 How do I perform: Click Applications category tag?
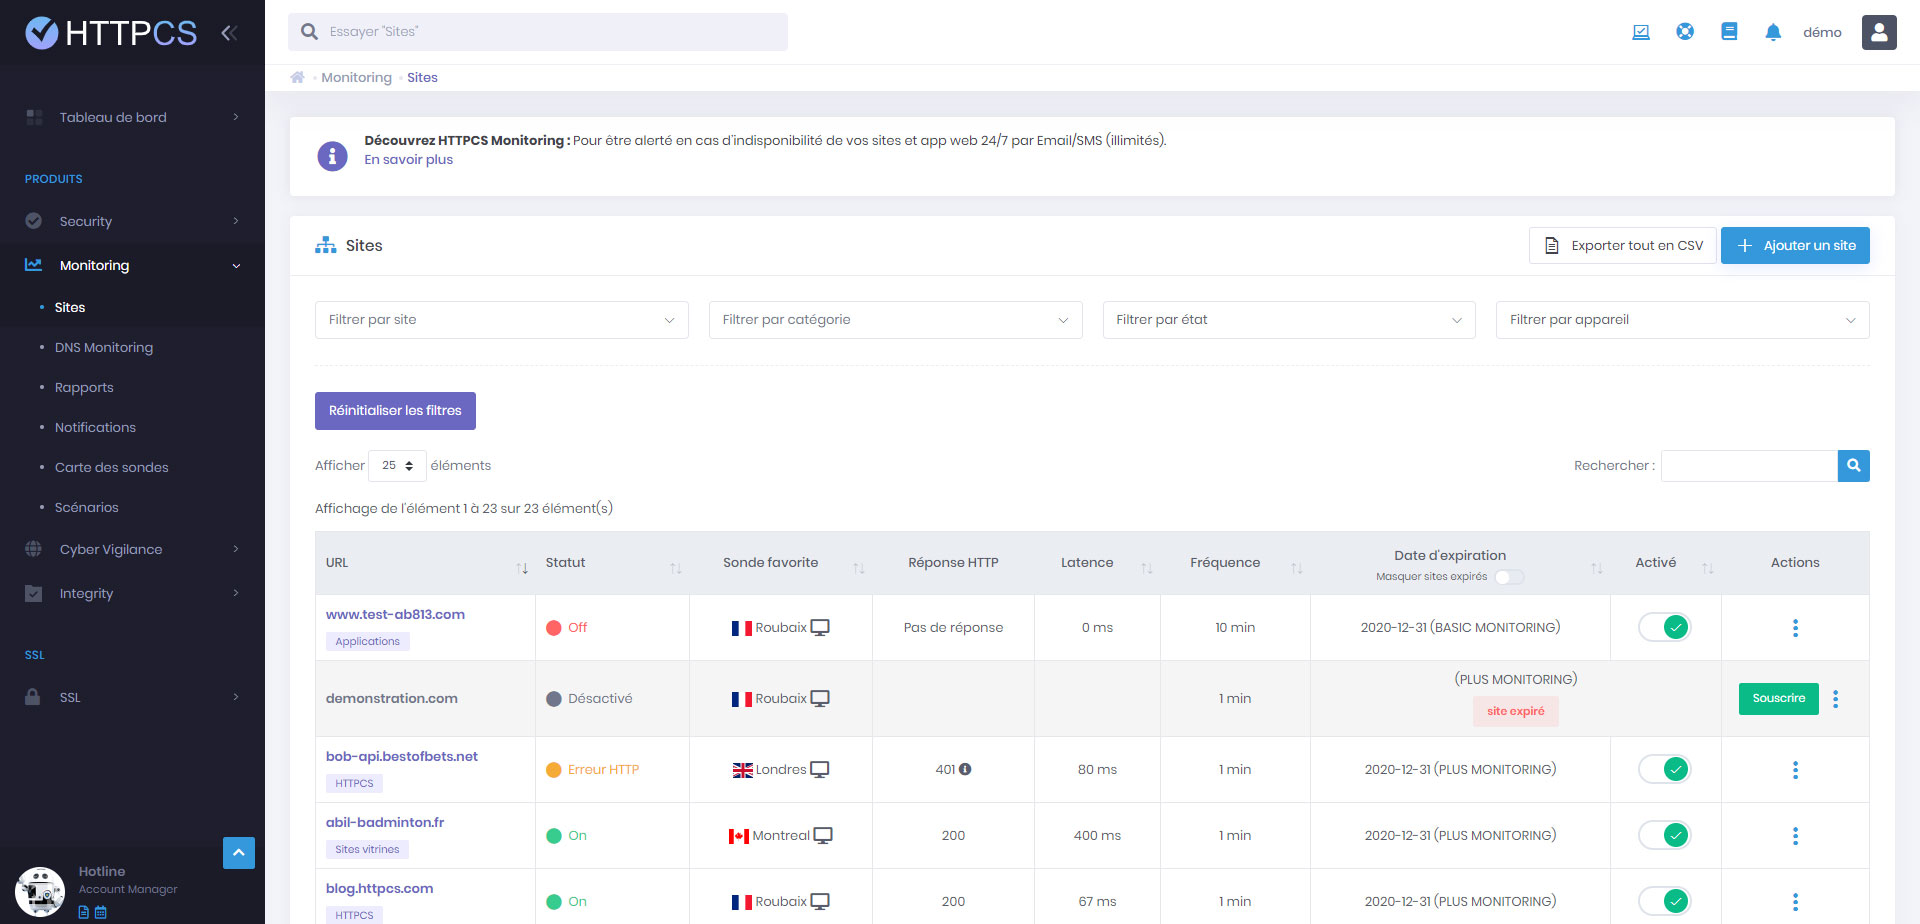(367, 641)
